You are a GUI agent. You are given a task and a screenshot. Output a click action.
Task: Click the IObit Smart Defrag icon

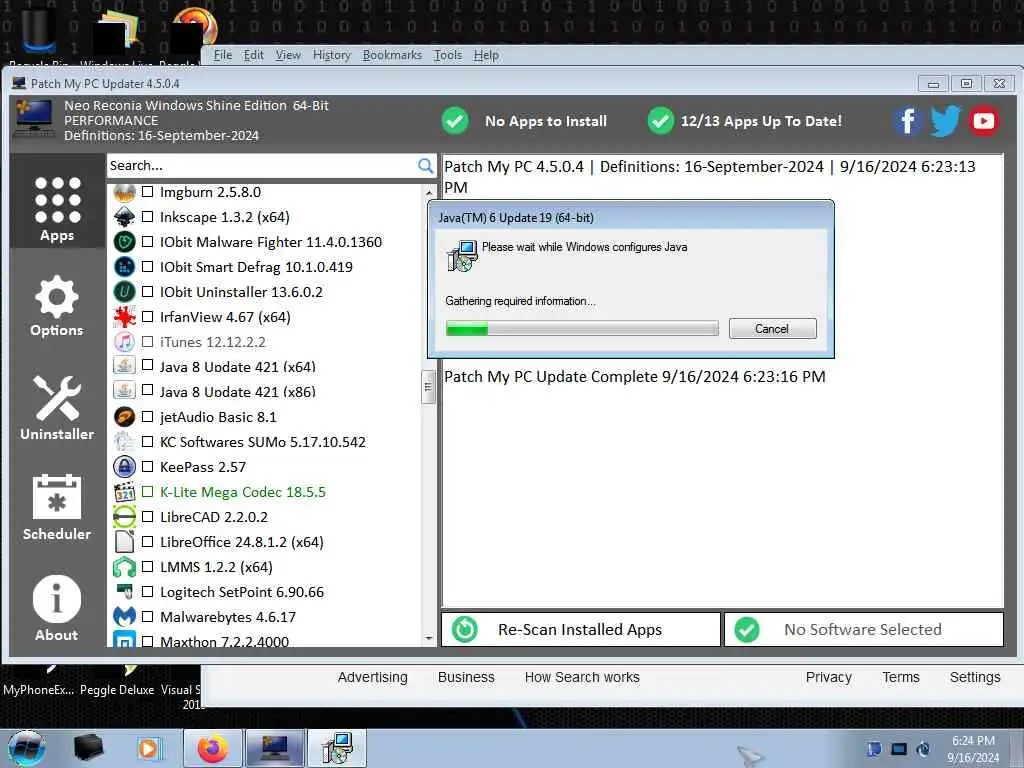pos(124,266)
